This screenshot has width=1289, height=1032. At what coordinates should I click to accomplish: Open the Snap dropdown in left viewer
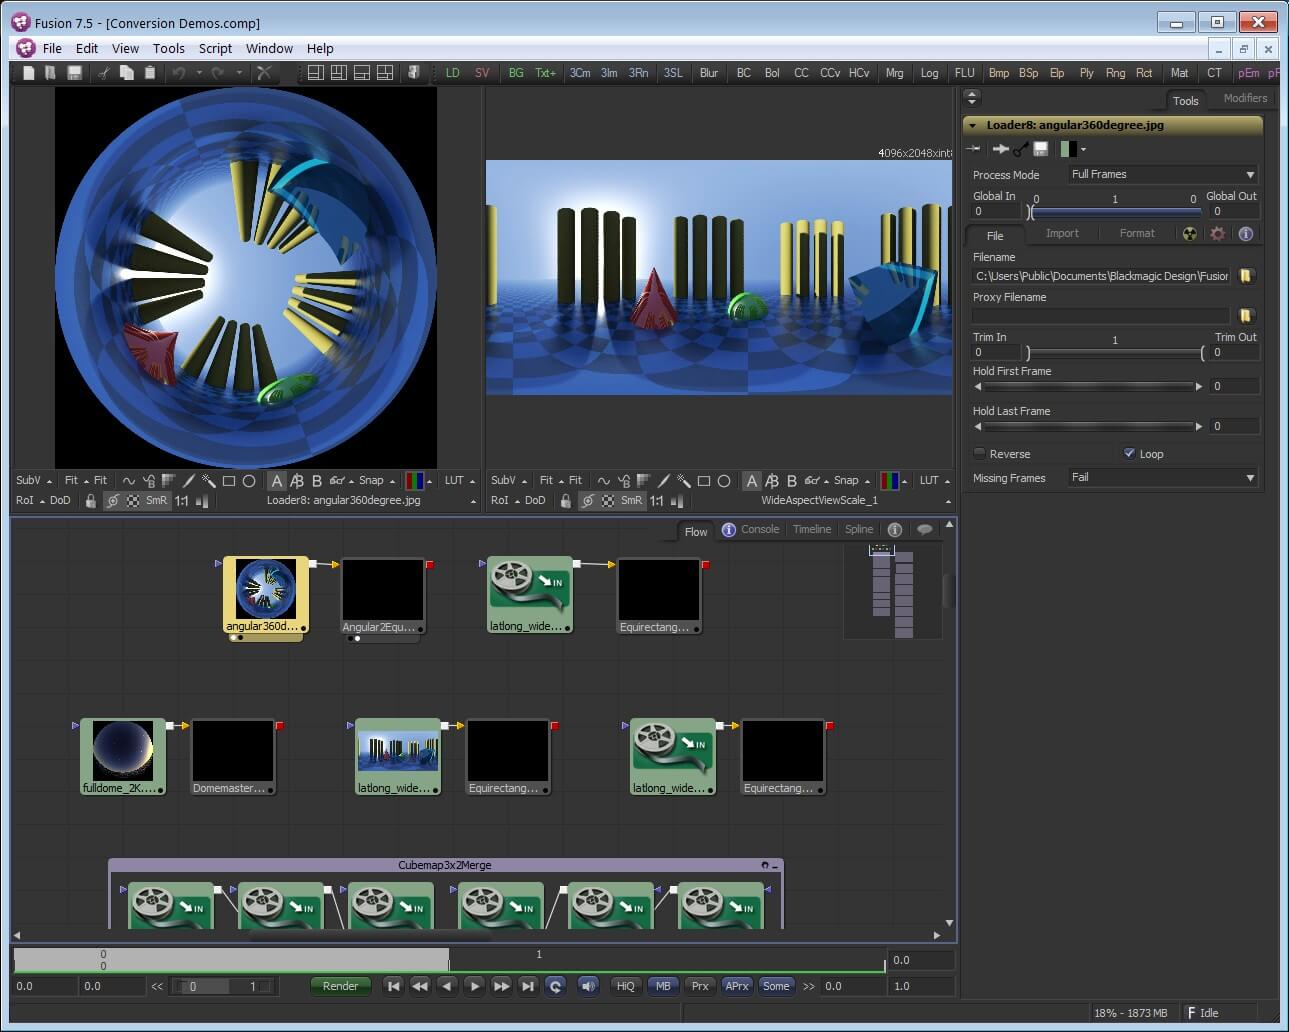(377, 480)
